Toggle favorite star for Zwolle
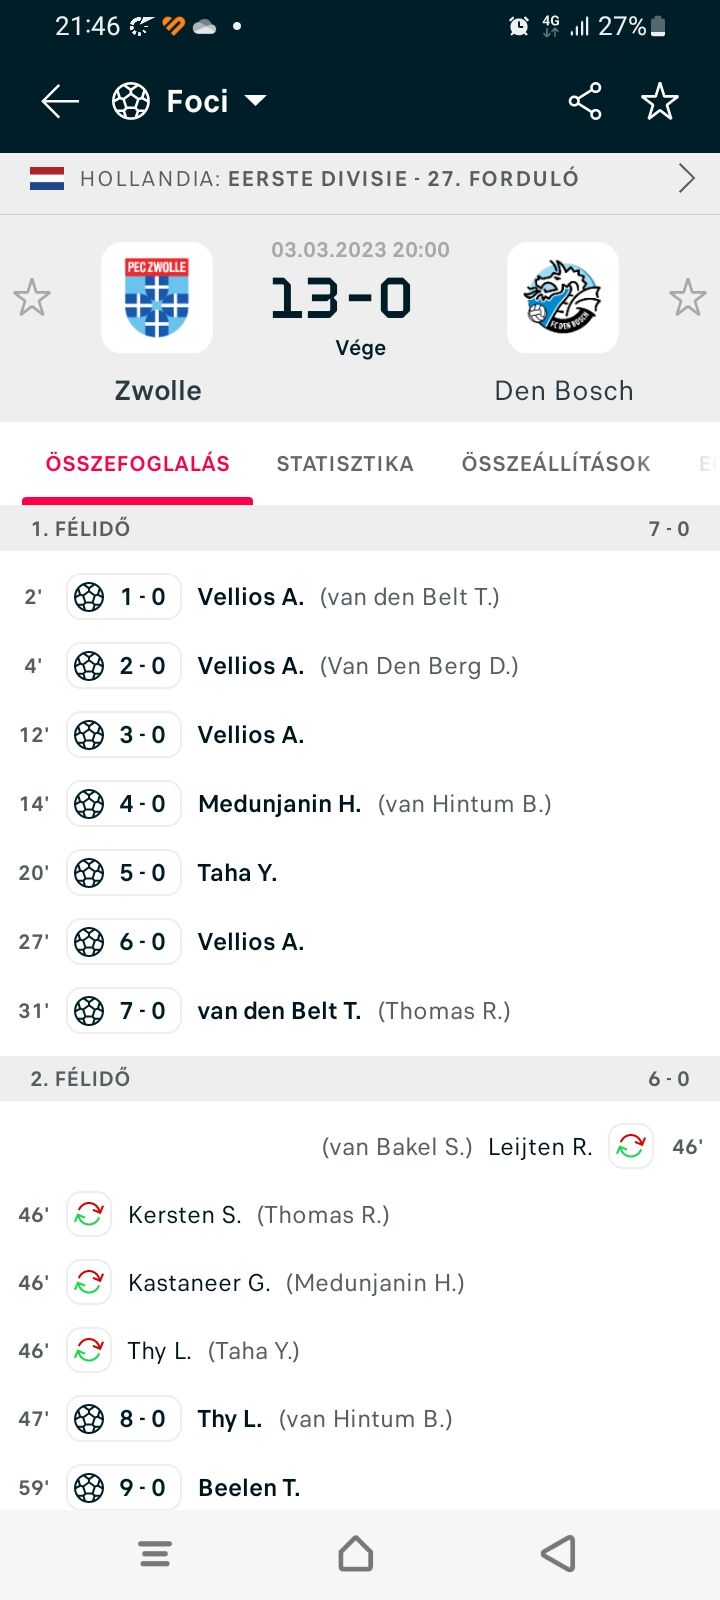This screenshot has width=720, height=1600. 32,298
